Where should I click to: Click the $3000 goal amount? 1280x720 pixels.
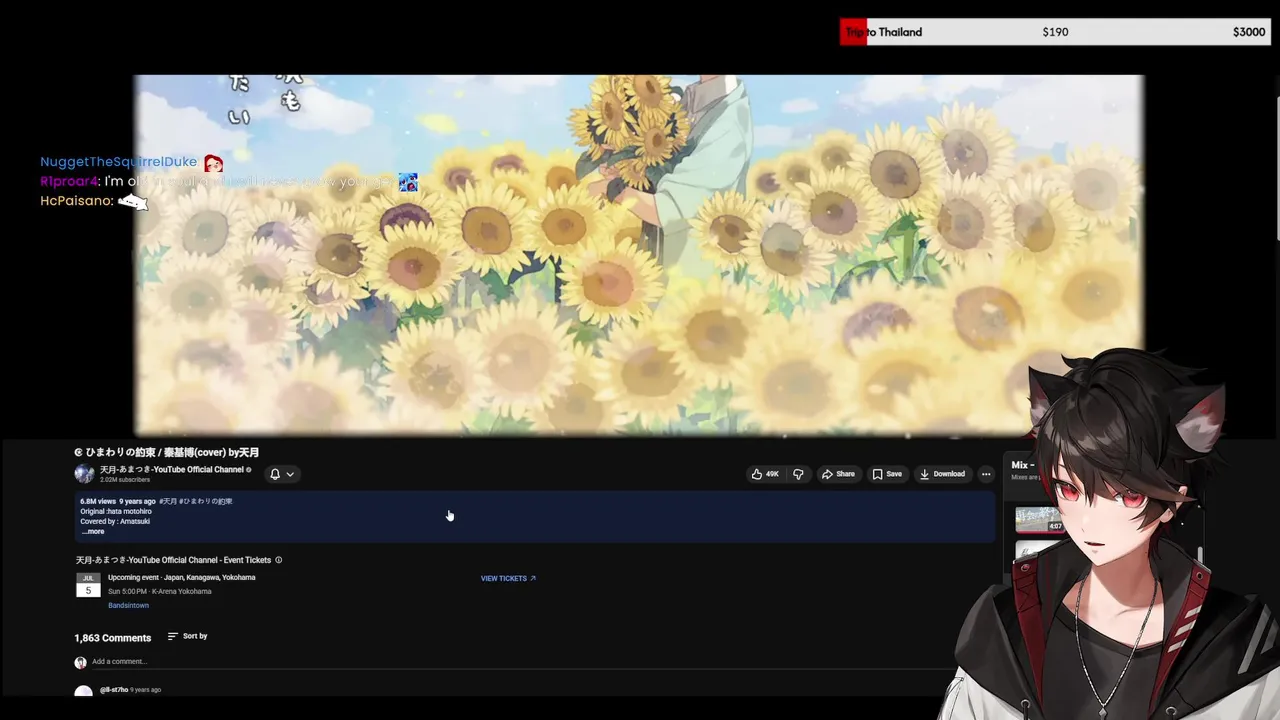coord(1249,32)
